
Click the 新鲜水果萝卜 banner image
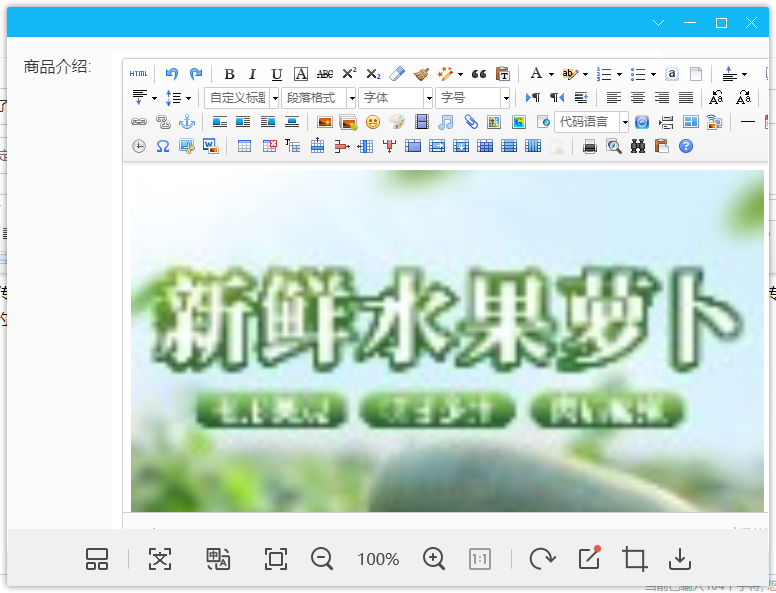pos(447,340)
